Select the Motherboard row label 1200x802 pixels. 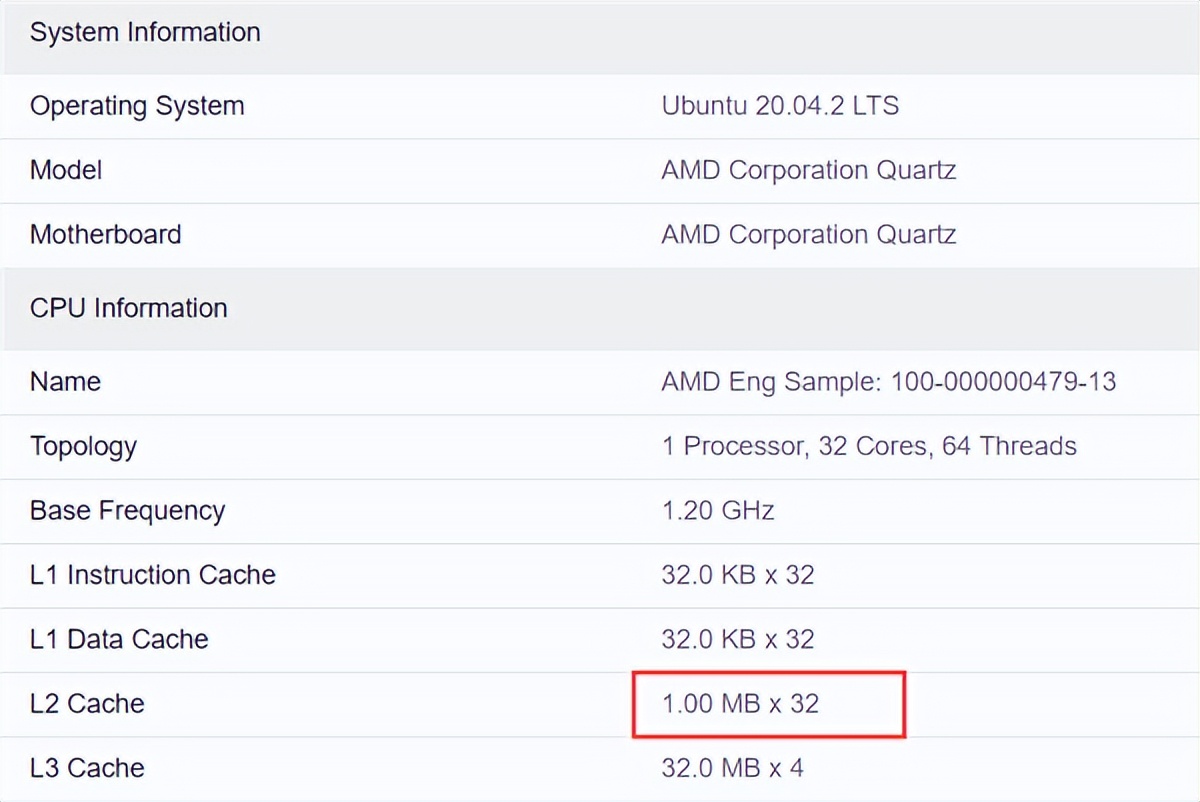(106, 234)
